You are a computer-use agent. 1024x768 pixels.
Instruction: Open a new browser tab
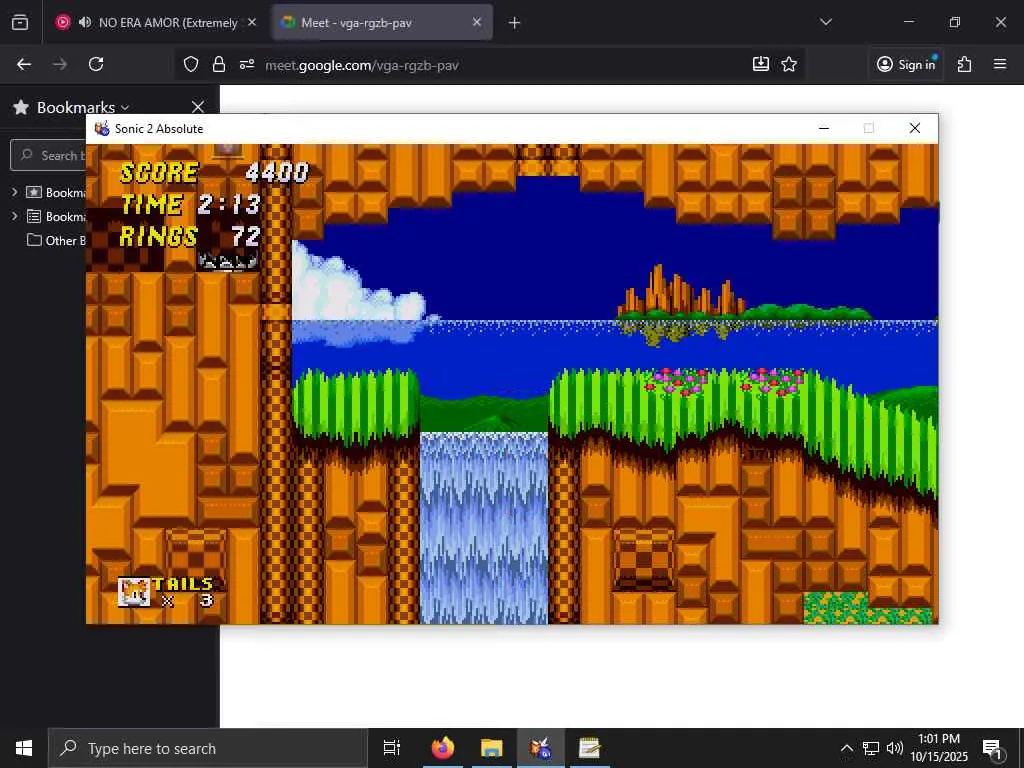(x=515, y=23)
